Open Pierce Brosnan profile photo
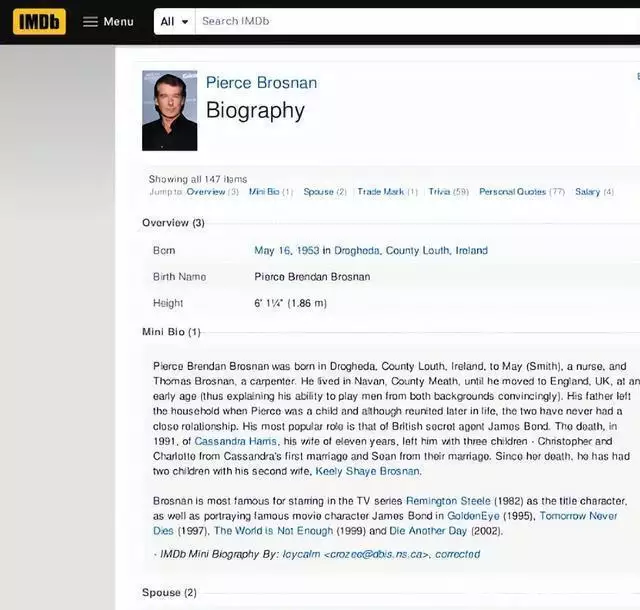 click(169, 110)
